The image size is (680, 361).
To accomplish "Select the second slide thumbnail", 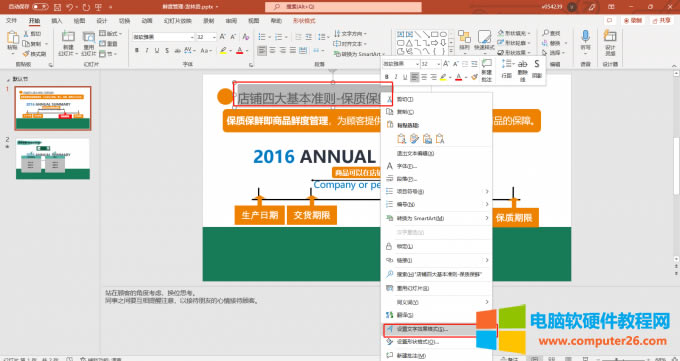I will pos(53,159).
